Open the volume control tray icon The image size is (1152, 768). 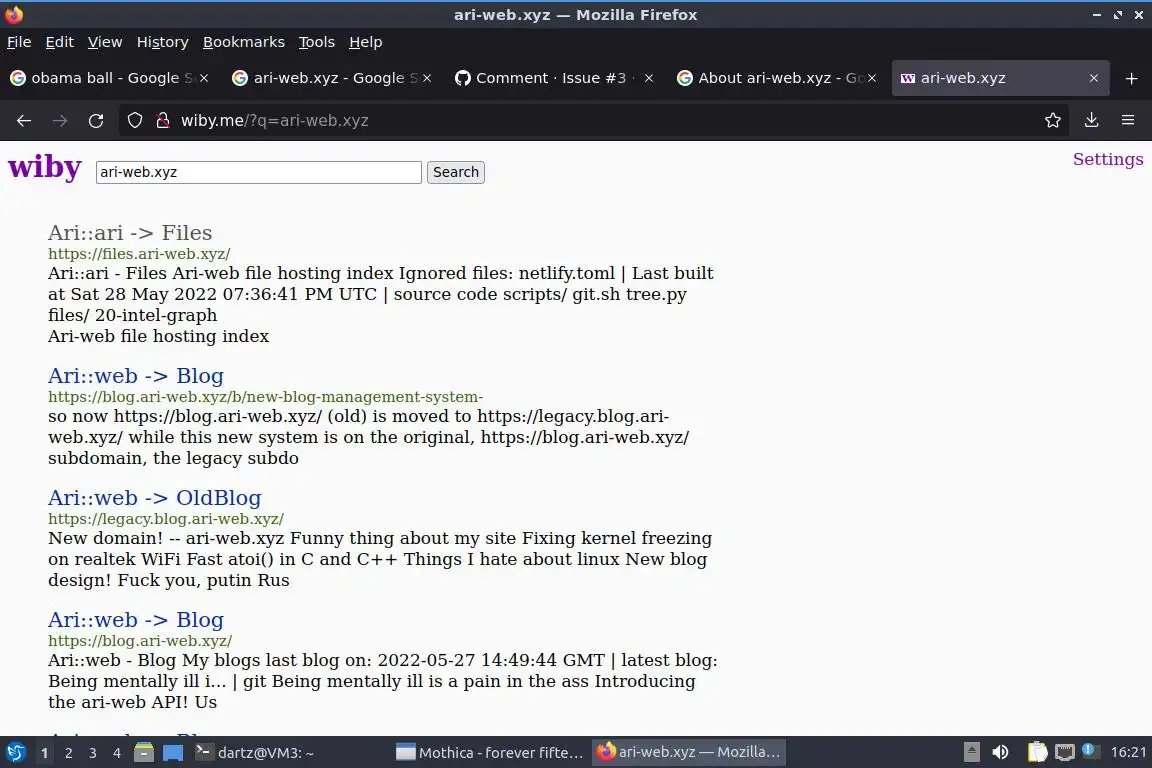(1000, 752)
